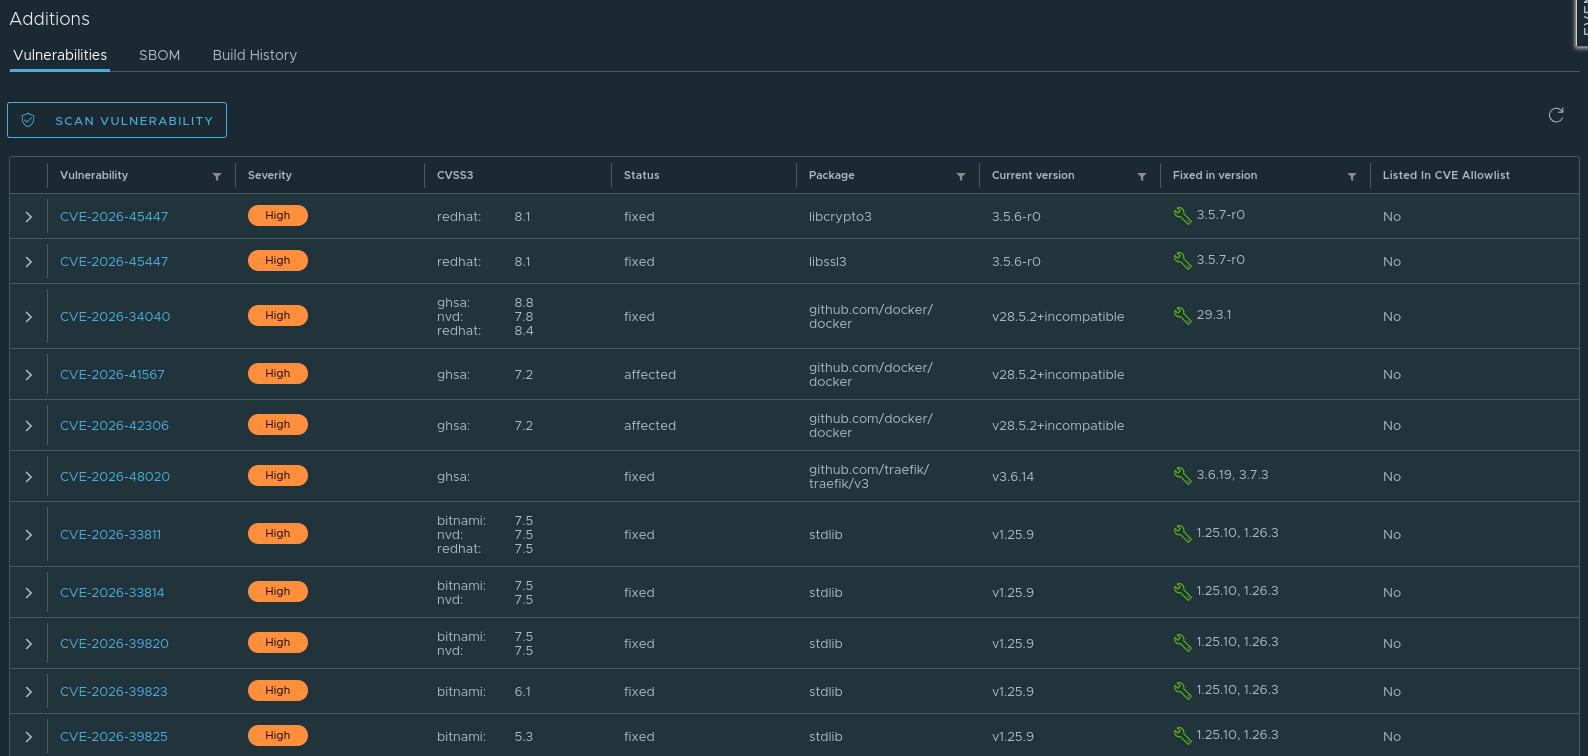The image size is (1588, 756).
Task: Expand the CVE-2026-34040 row details
Action: pyautogui.click(x=29, y=316)
